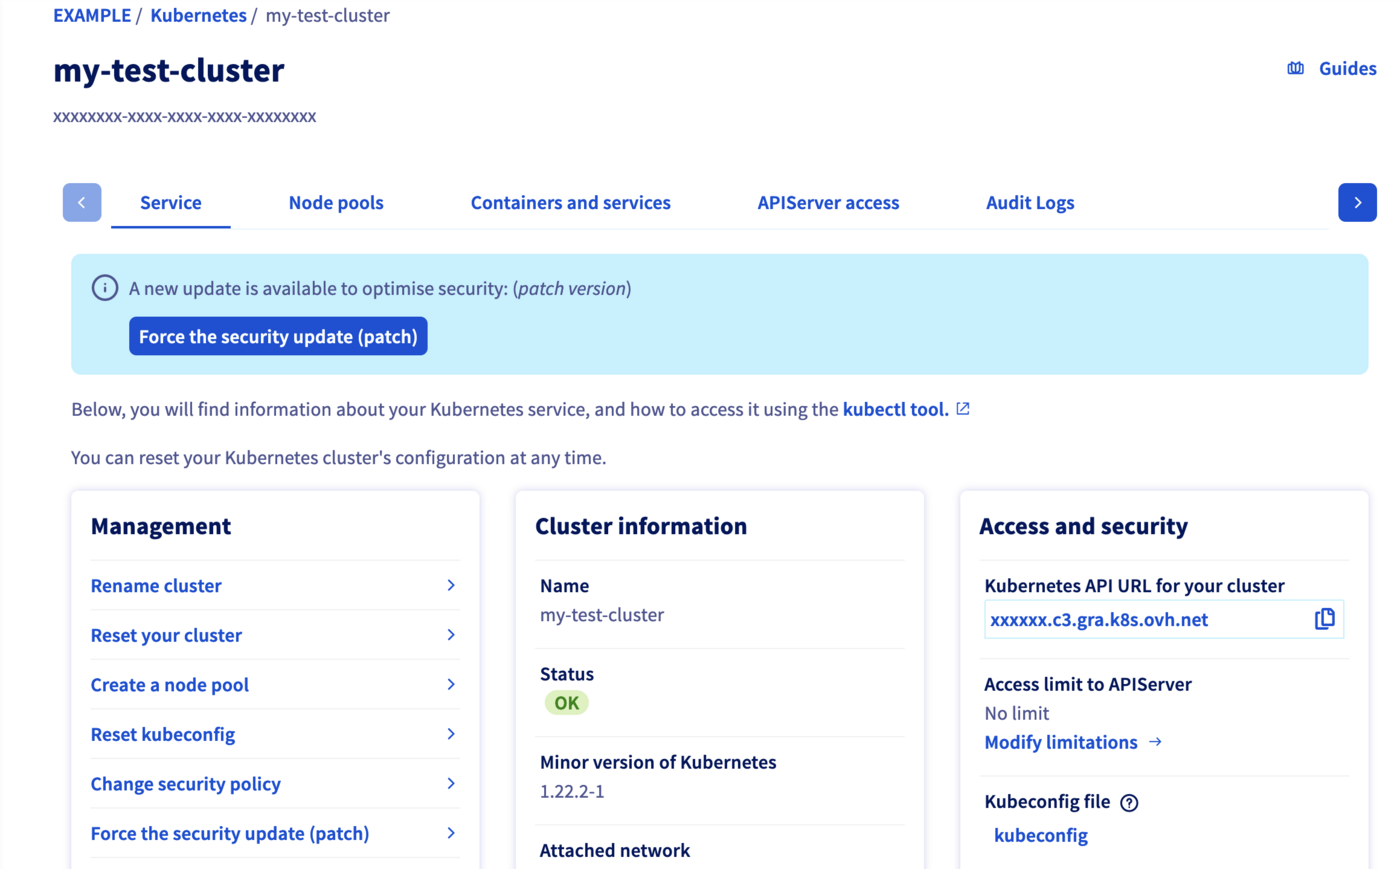1400x869 pixels.
Task: Go back via the Kubernetes breadcrumb link
Action: click(198, 15)
